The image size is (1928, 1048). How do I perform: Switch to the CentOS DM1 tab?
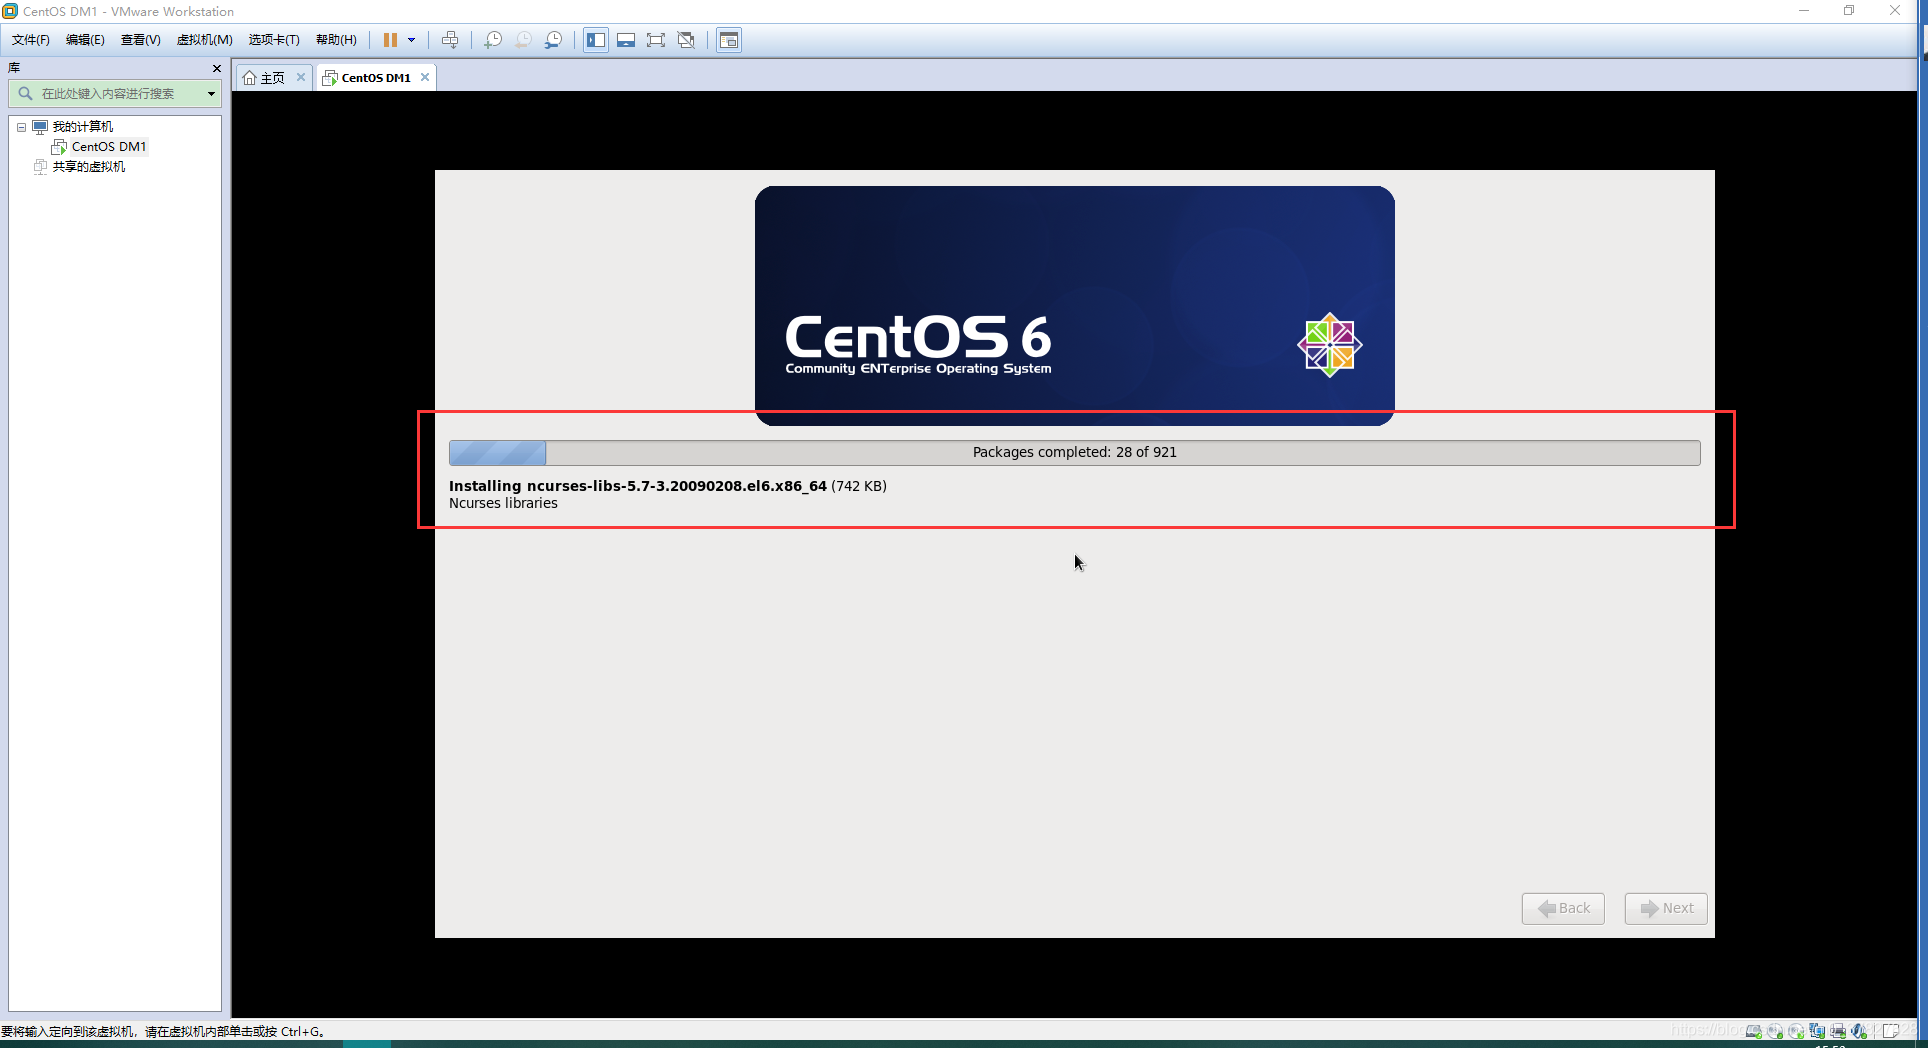(x=367, y=78)
